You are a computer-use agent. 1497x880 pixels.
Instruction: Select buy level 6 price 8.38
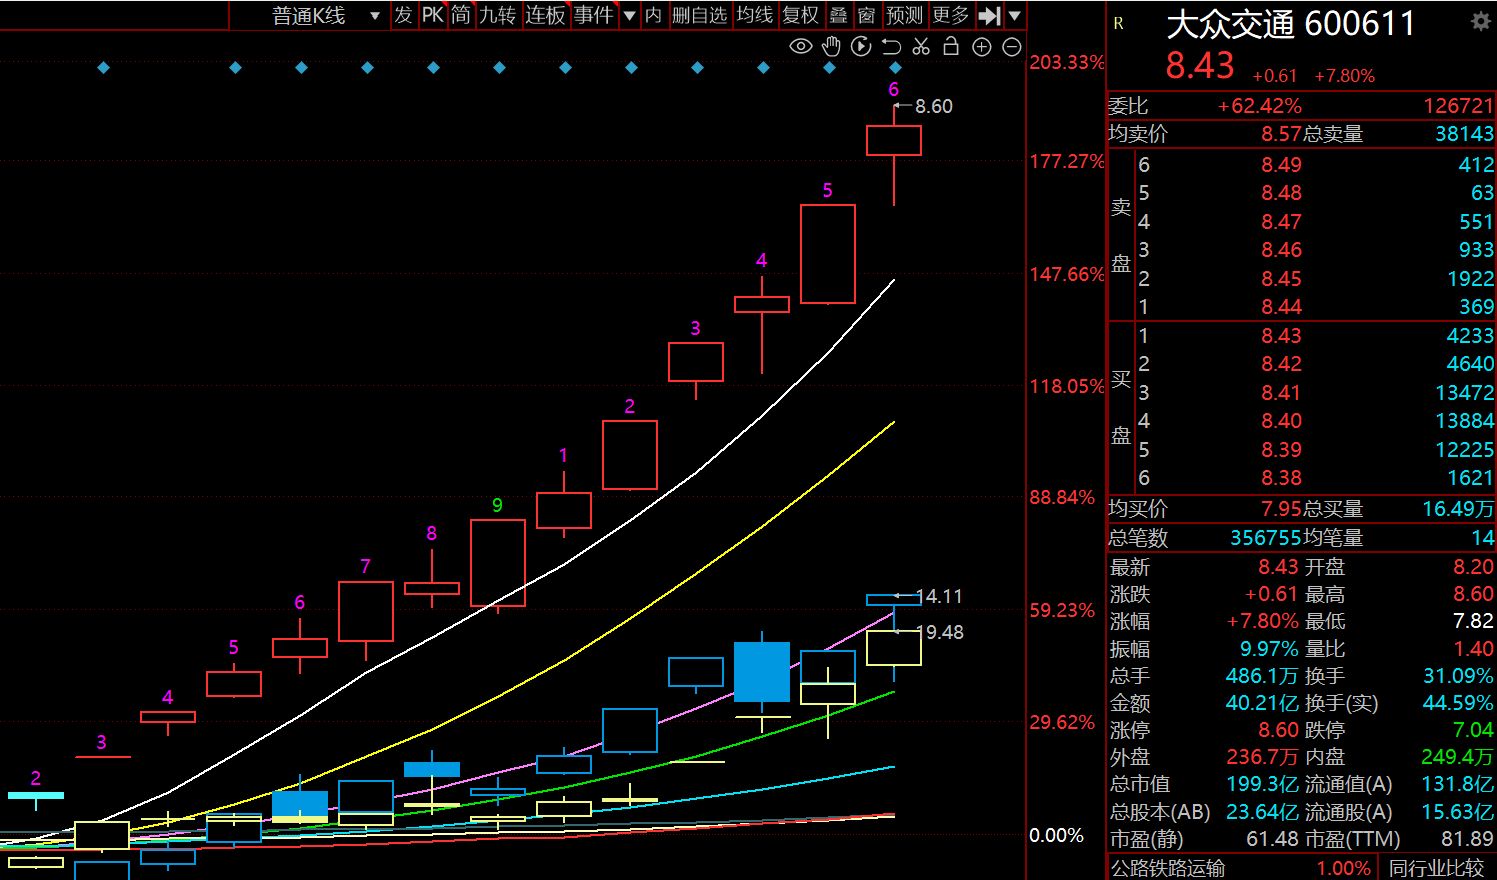(x=1281, y=478)
